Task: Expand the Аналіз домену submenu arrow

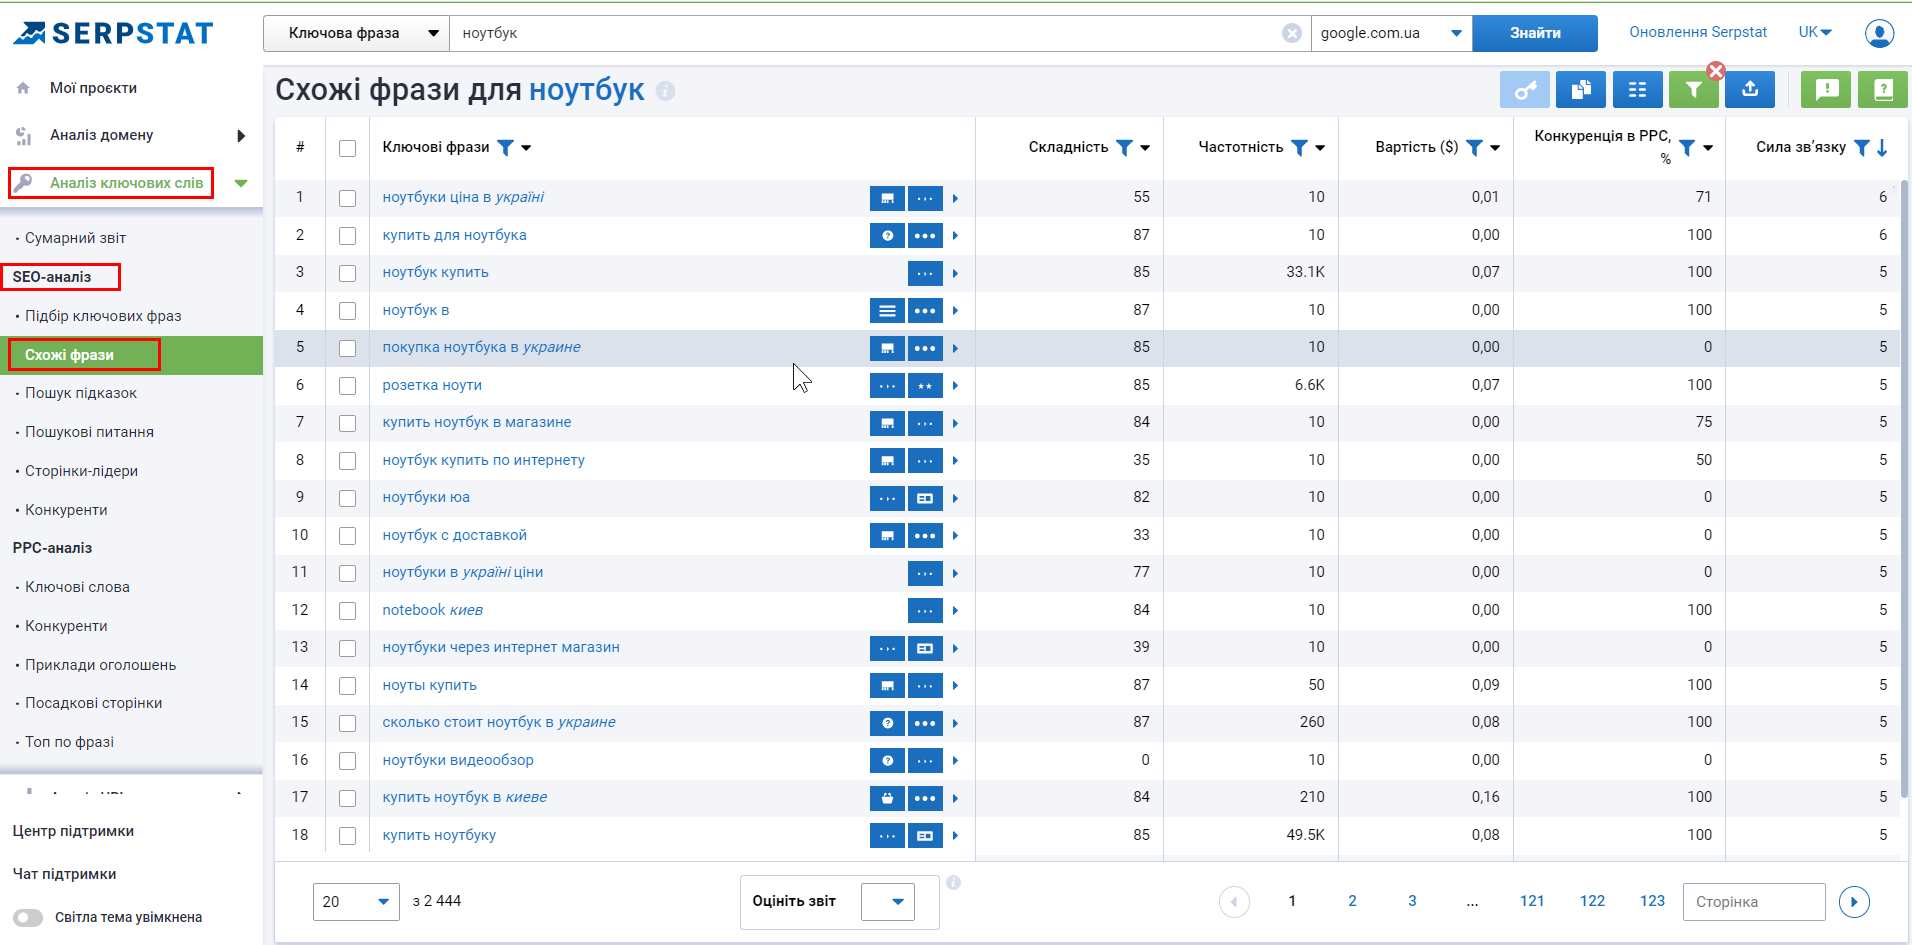Action: click(x=241, y=136)
